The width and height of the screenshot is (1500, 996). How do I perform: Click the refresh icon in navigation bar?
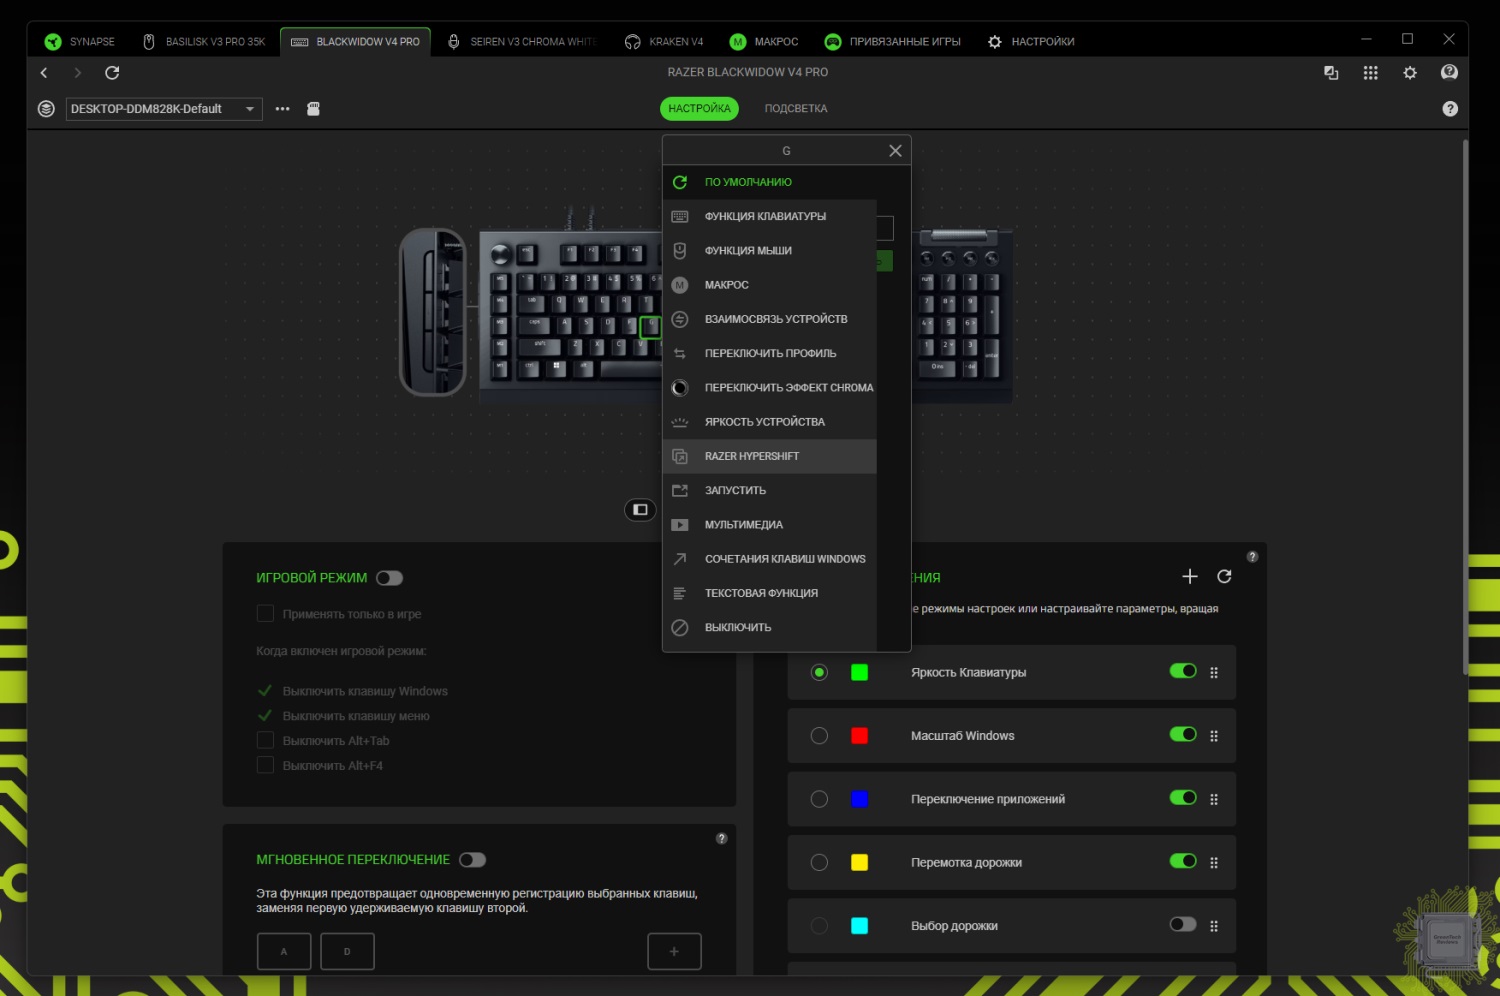click(112, 73)
